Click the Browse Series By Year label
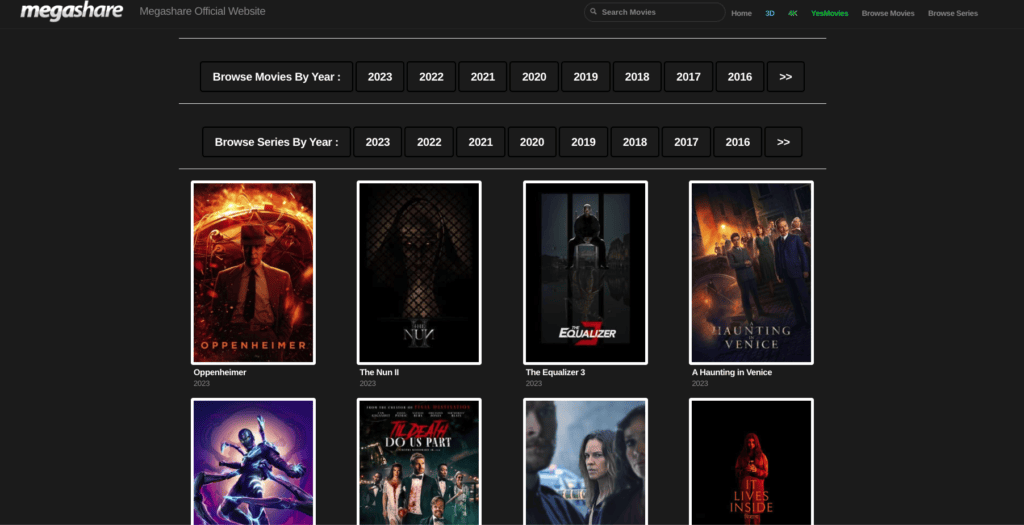Screen dimensions: 1024x525 coord(277,142)
